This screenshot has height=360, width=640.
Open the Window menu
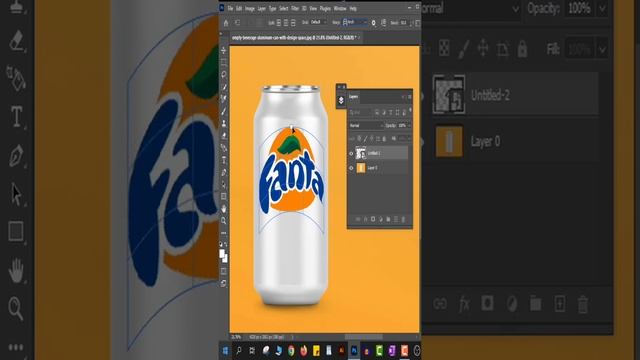pyautogui.click(x=340, y=9)
